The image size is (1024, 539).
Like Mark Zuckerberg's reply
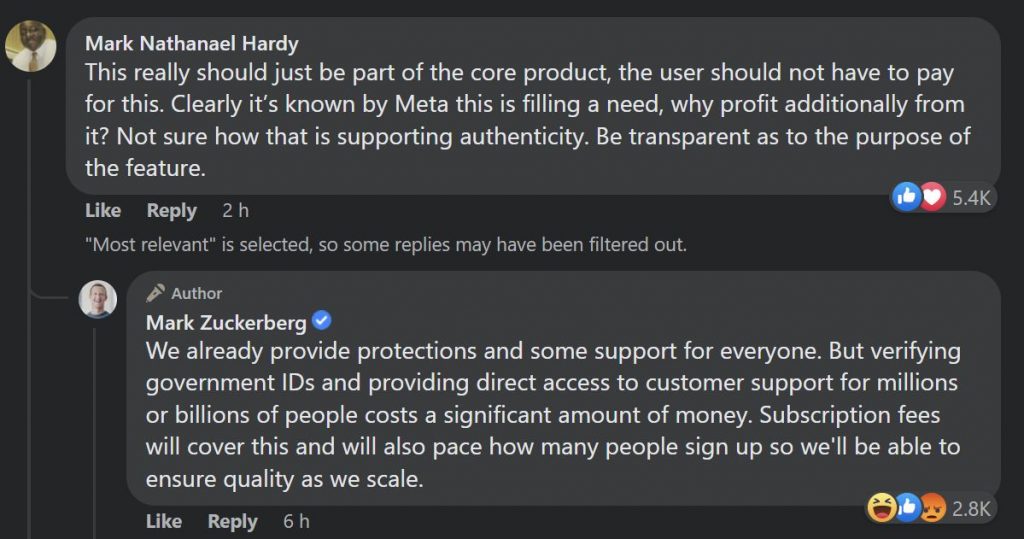point(164,521)
